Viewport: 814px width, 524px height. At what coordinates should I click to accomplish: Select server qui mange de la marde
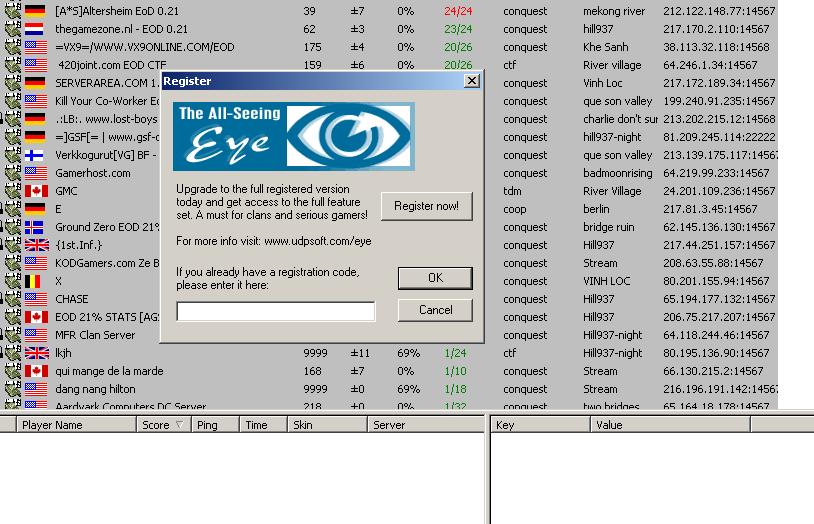(109, 371)
